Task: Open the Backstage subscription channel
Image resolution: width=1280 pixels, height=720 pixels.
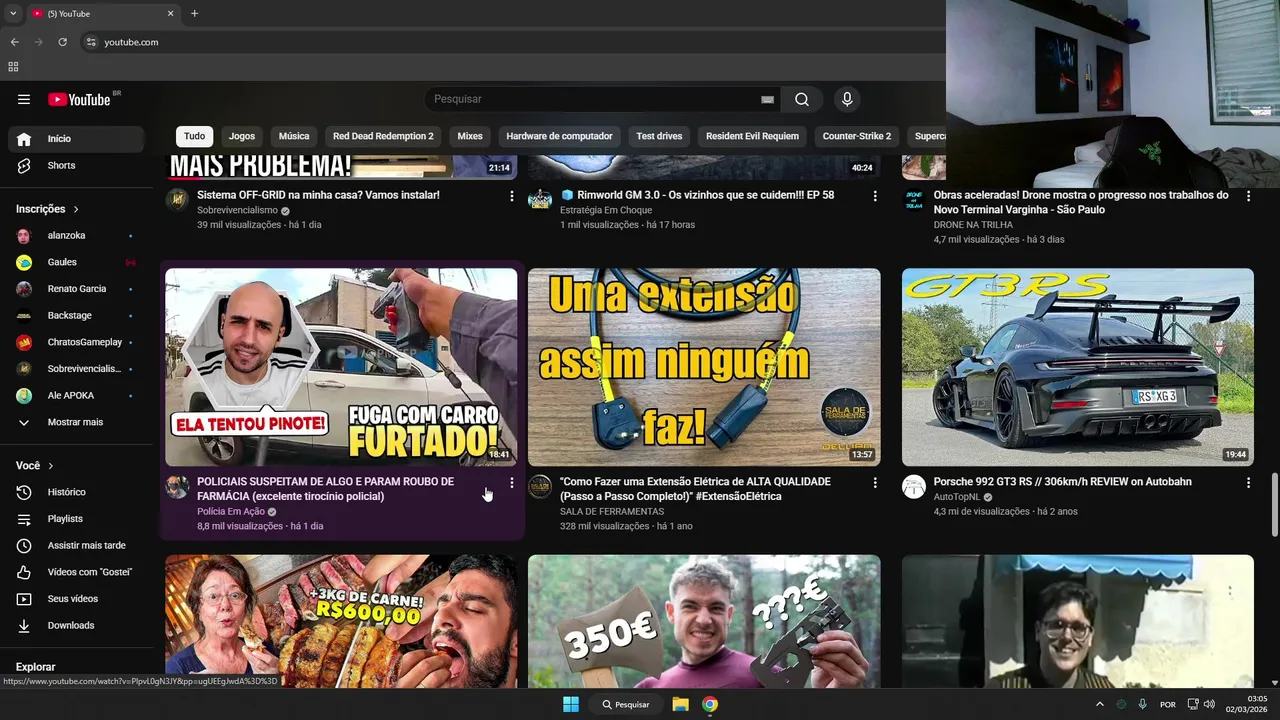Action: click(76, 315)
